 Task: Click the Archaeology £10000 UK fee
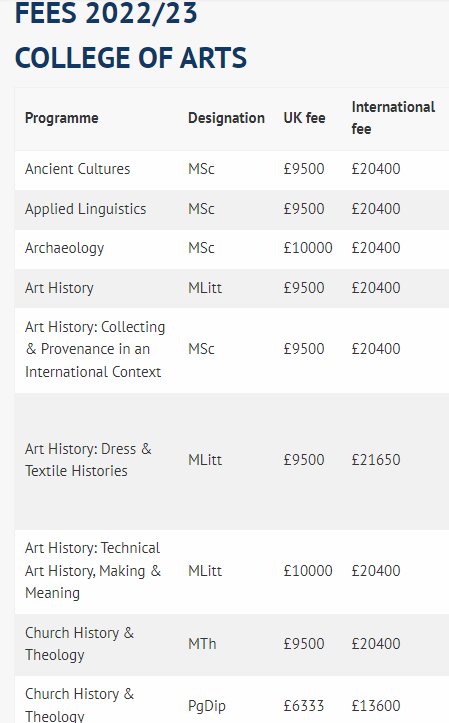point(307,248)
